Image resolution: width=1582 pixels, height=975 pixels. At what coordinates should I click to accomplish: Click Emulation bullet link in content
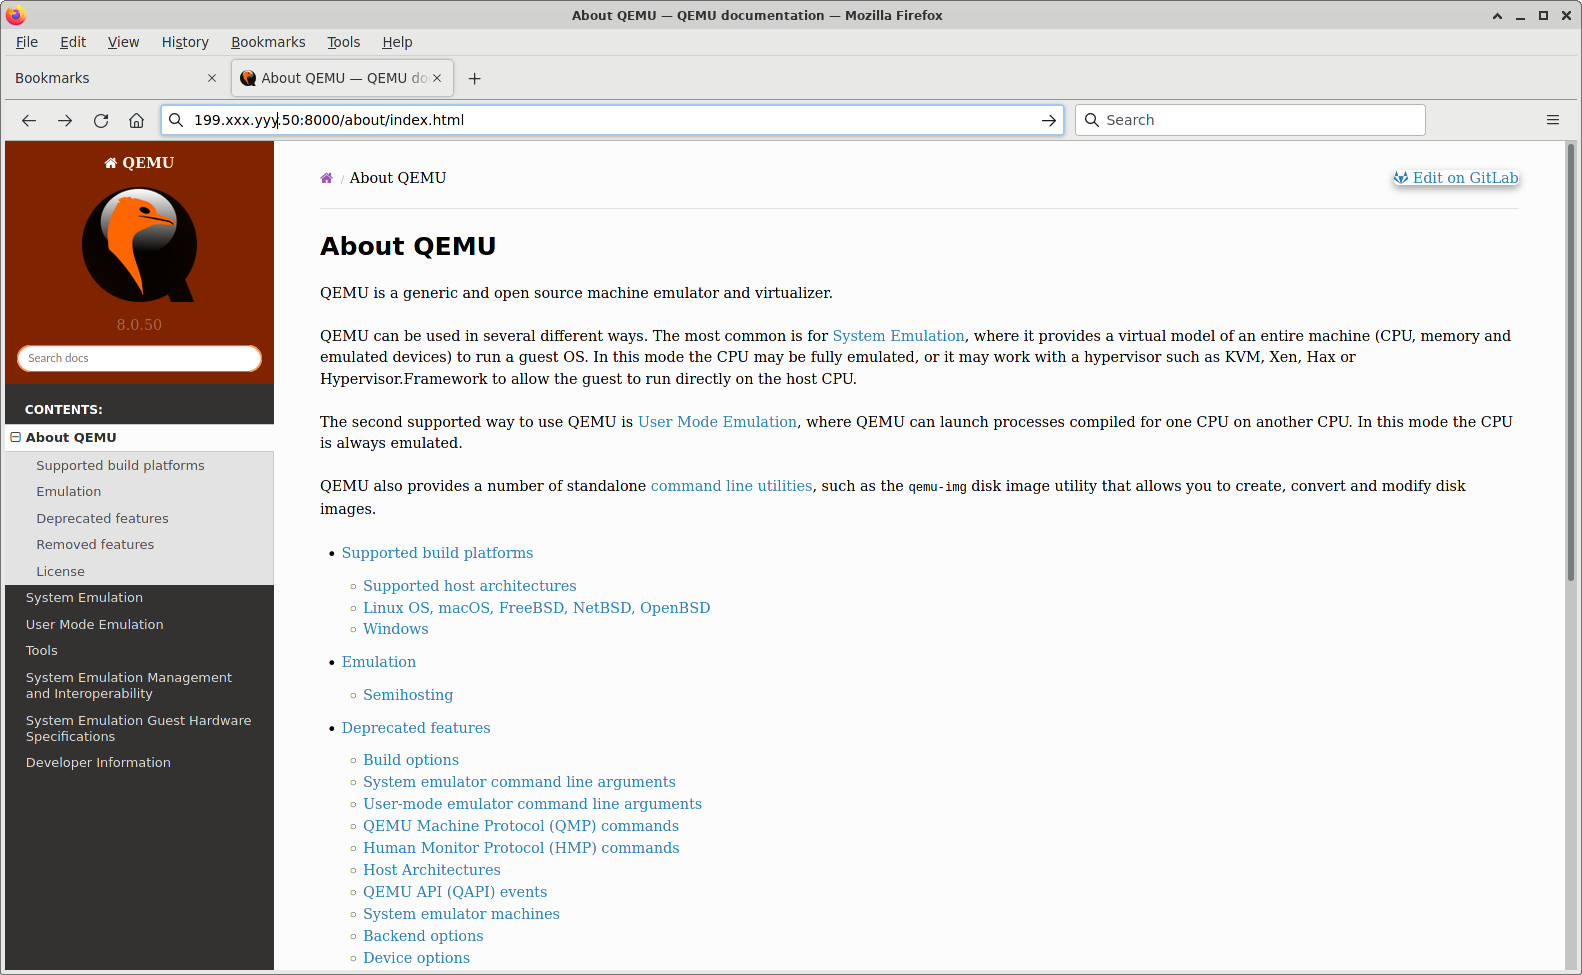coord(378,662)
